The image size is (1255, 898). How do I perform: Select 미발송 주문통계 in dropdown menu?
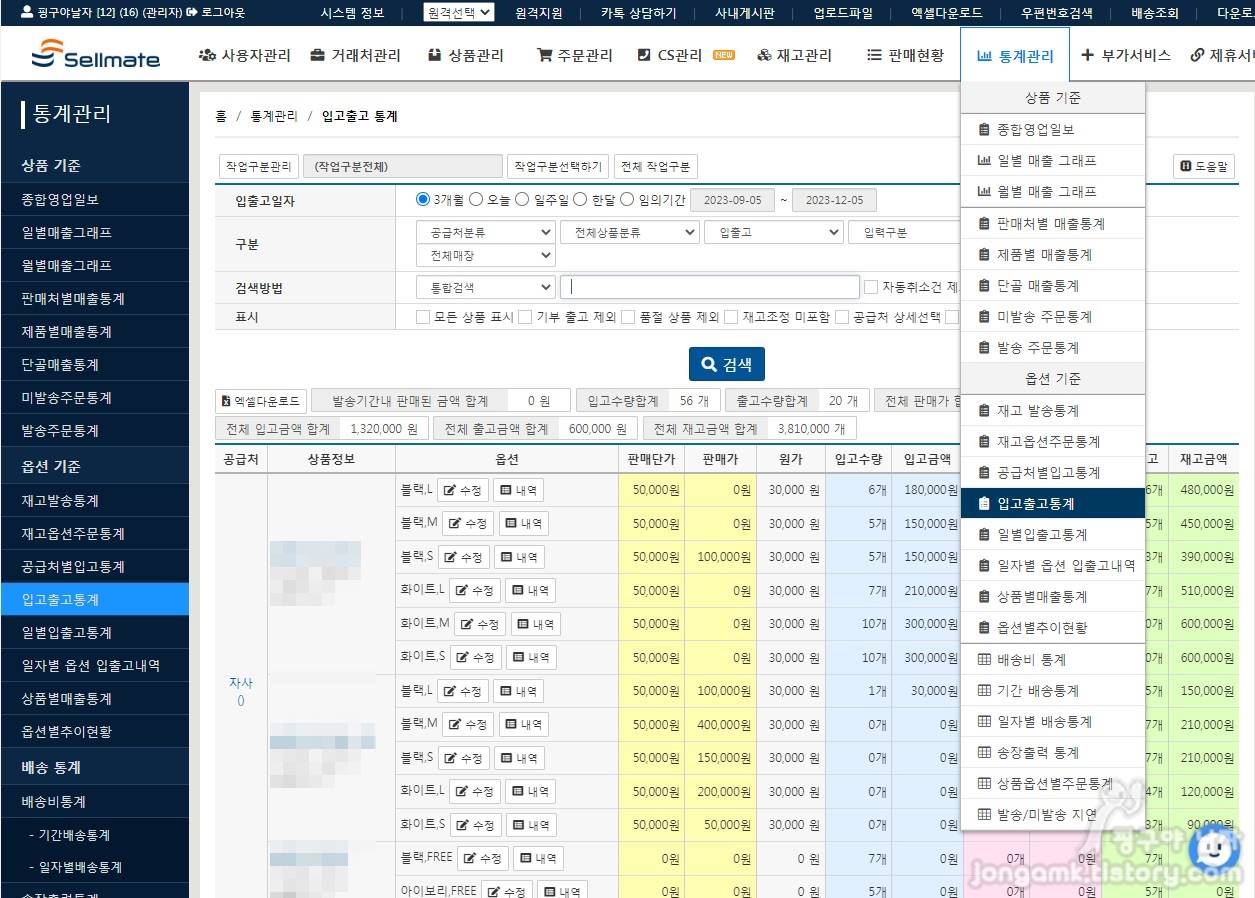point(1052,316)
